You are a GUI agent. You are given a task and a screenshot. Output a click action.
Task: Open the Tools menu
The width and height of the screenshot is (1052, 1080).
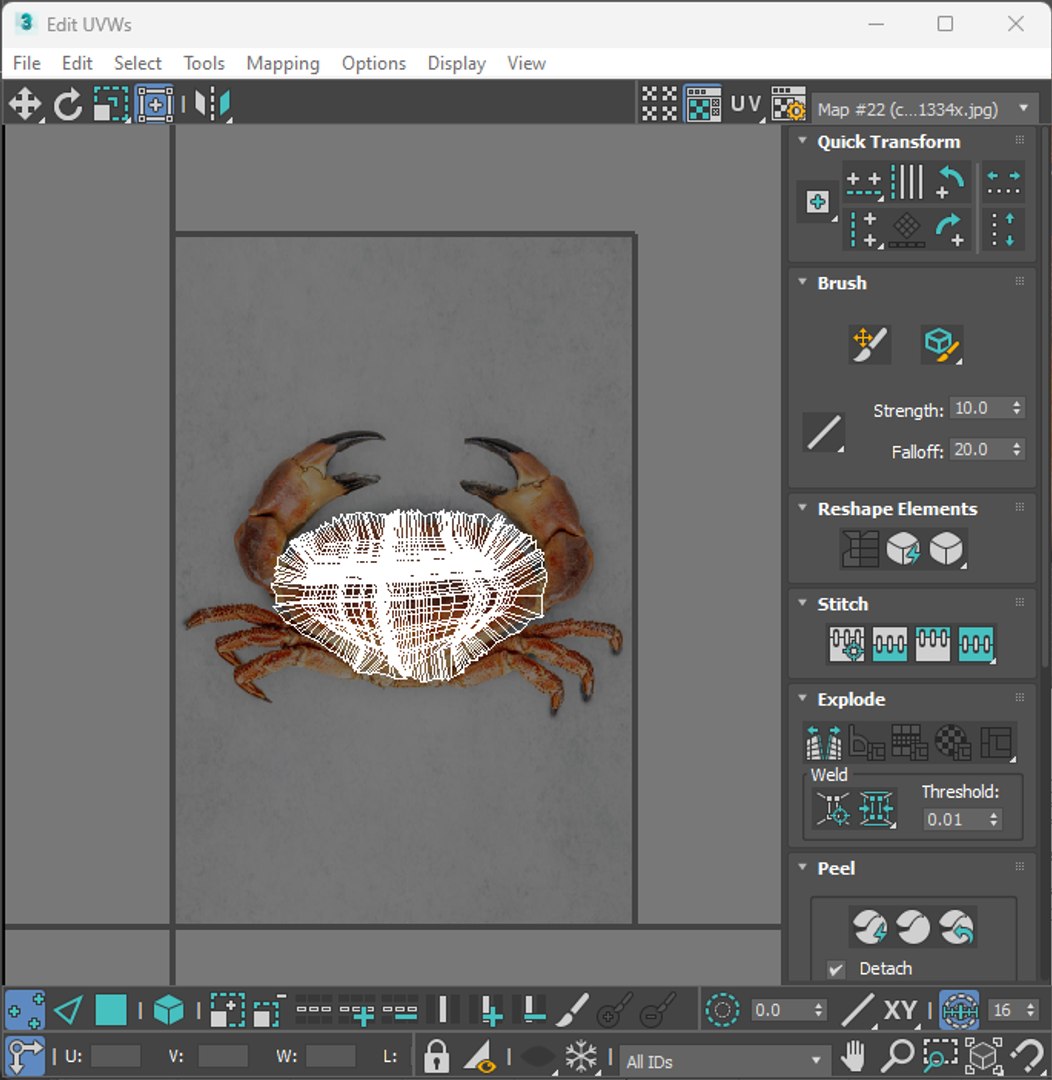coord(204,63)
